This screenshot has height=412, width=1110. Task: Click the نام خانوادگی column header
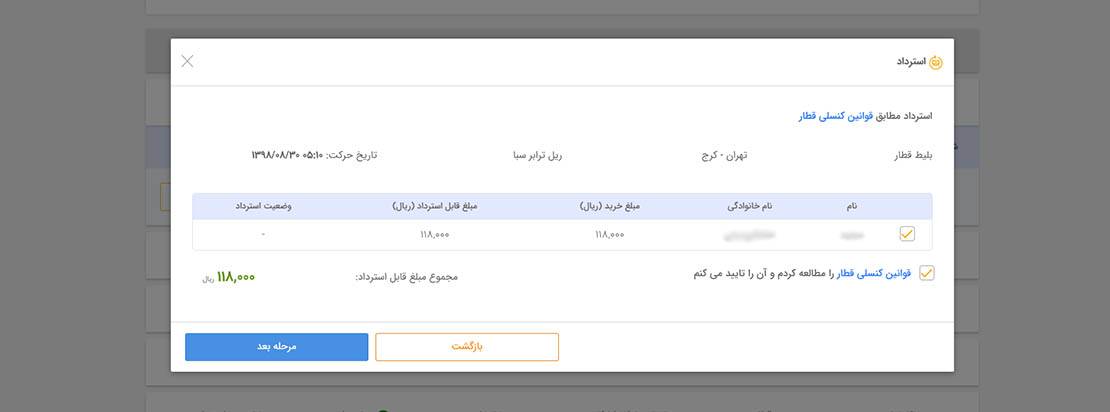coord(750,206)
